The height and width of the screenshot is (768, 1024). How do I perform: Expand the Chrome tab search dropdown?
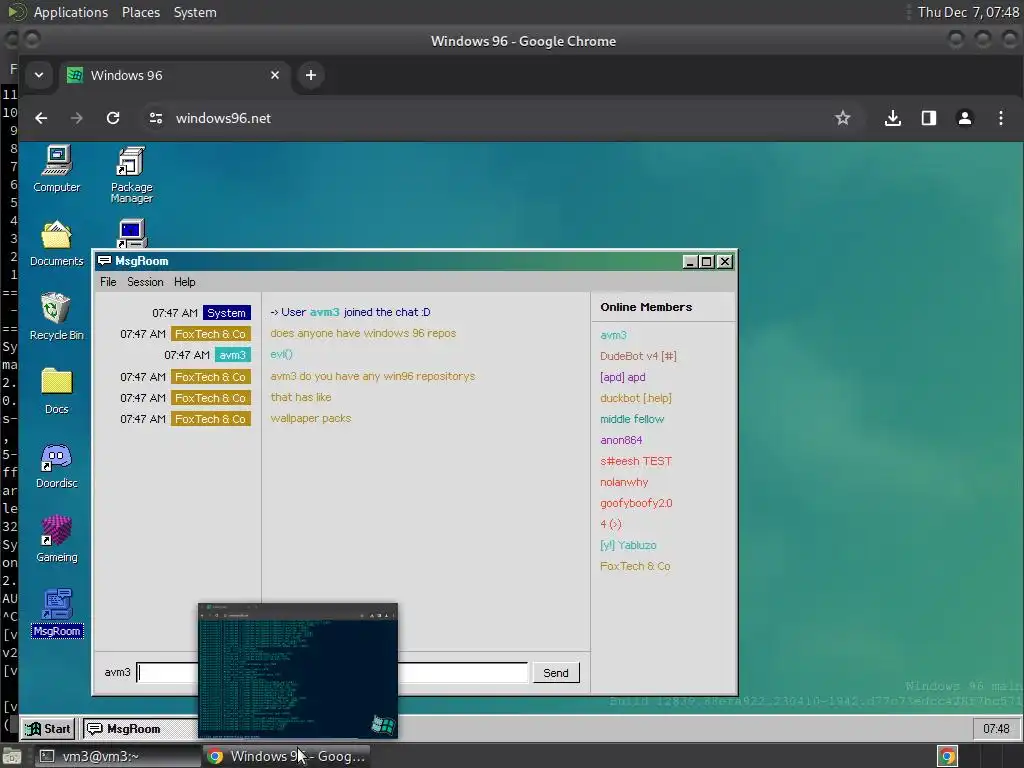click(x=39, y=75)
